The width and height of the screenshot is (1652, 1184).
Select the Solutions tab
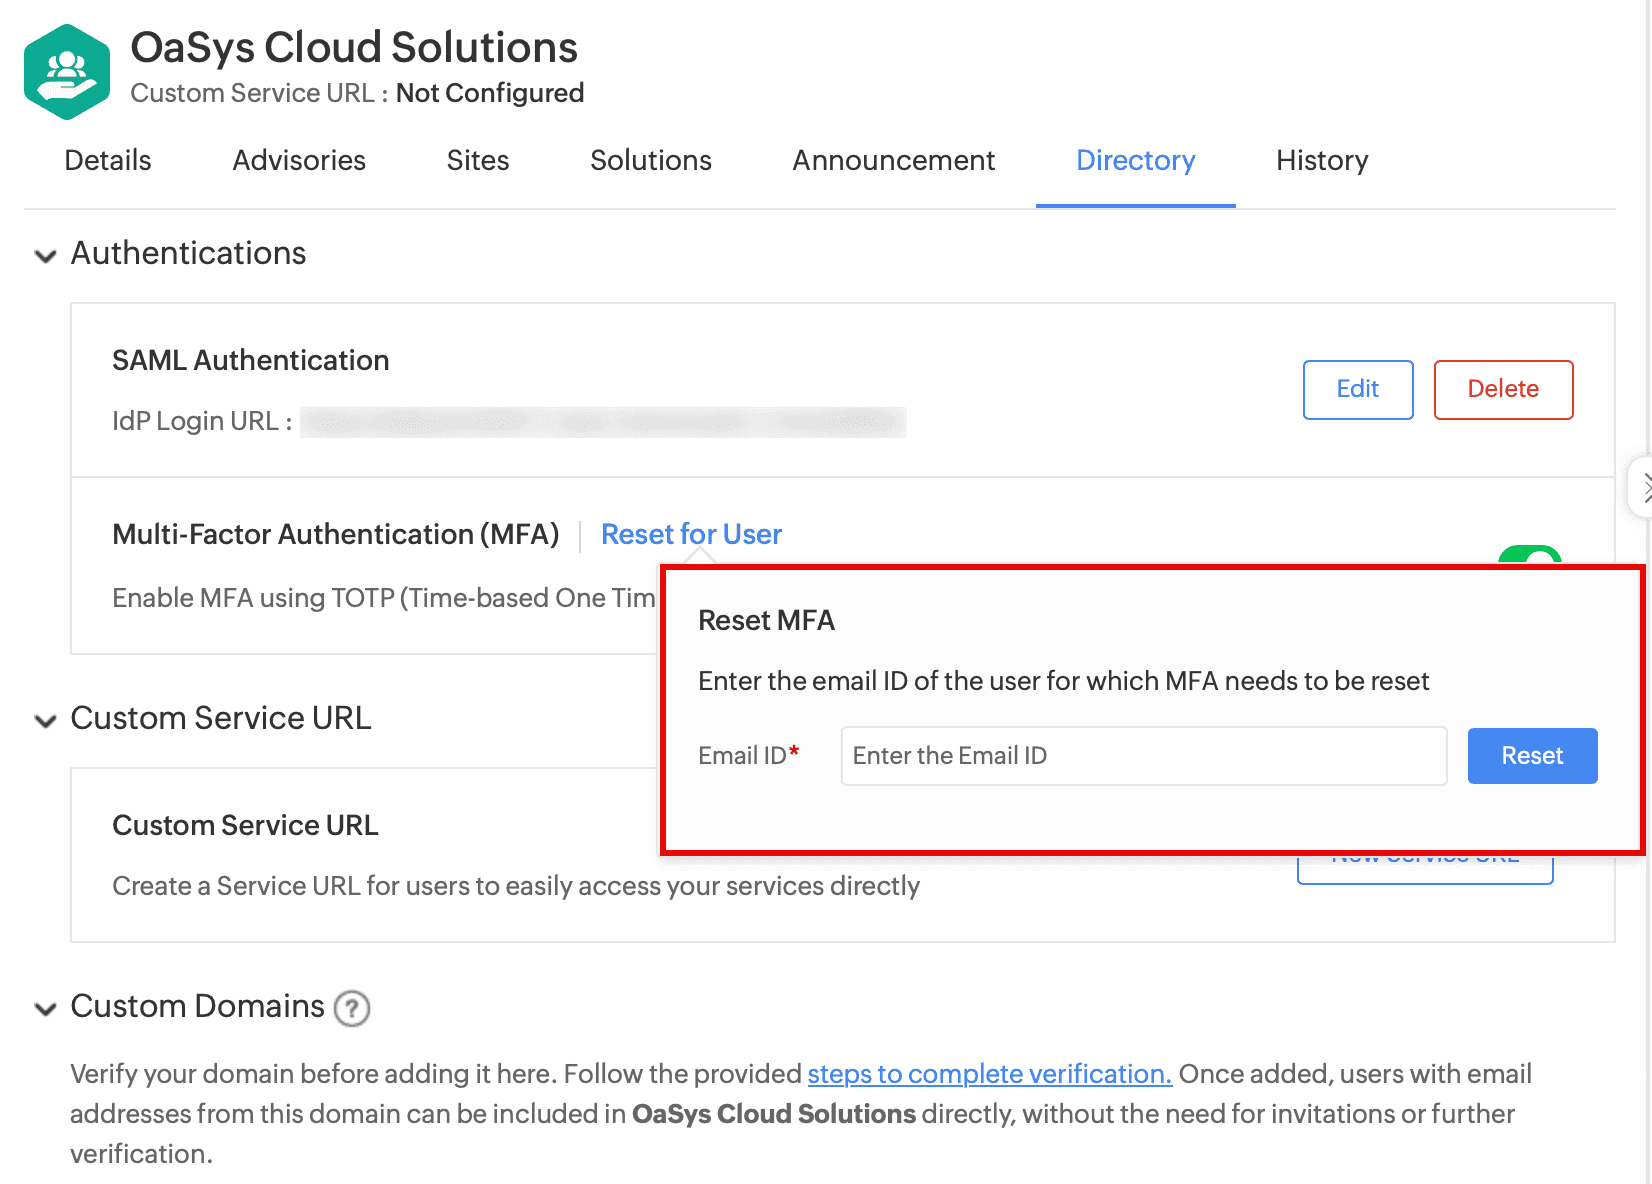tap(651, 161)
